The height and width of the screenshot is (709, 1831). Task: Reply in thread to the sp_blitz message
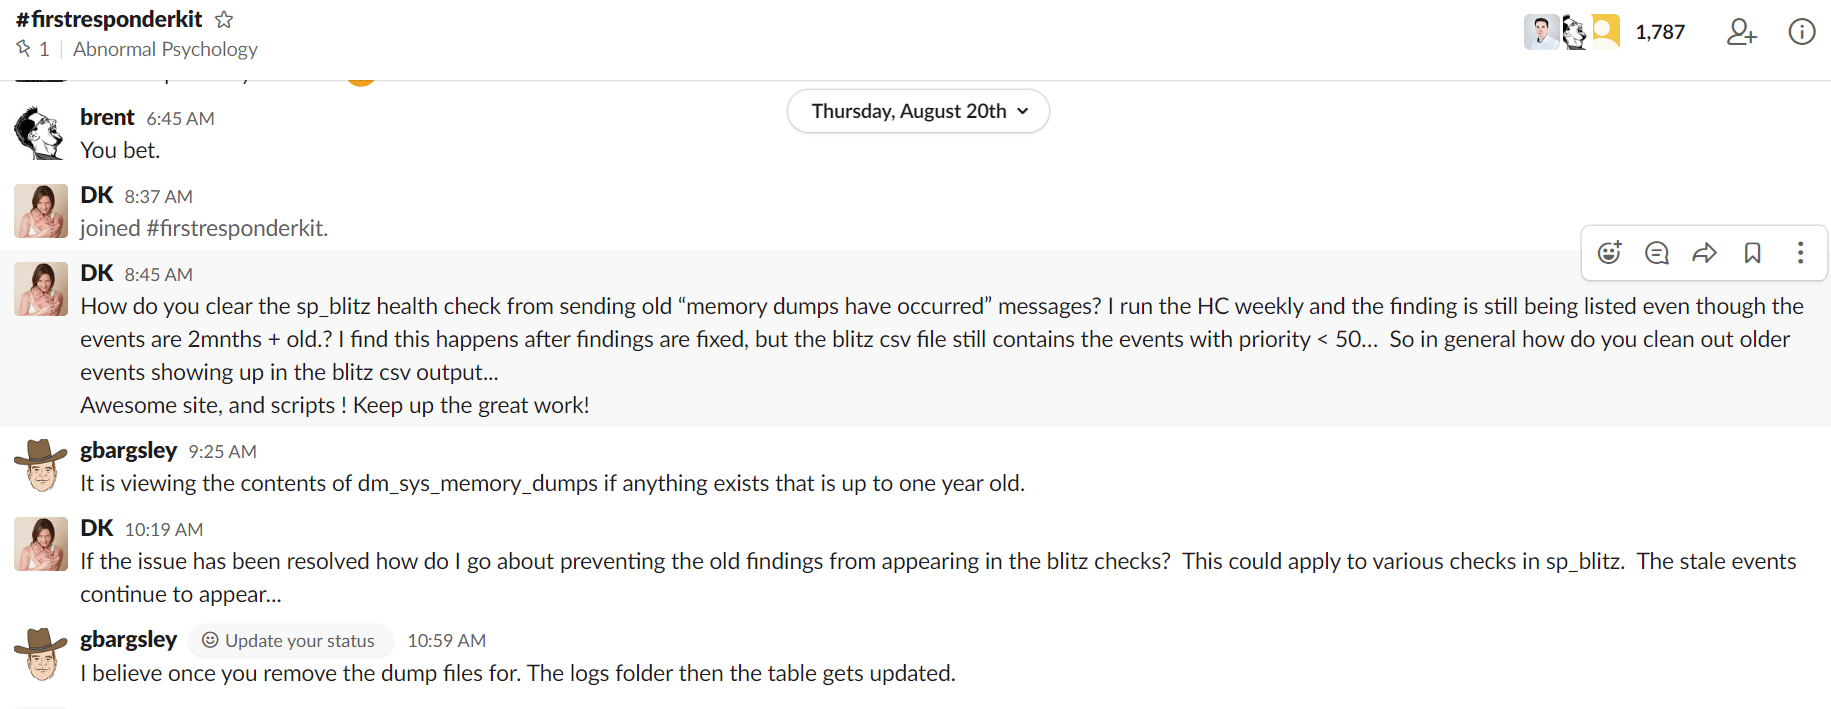point(1657,253)
